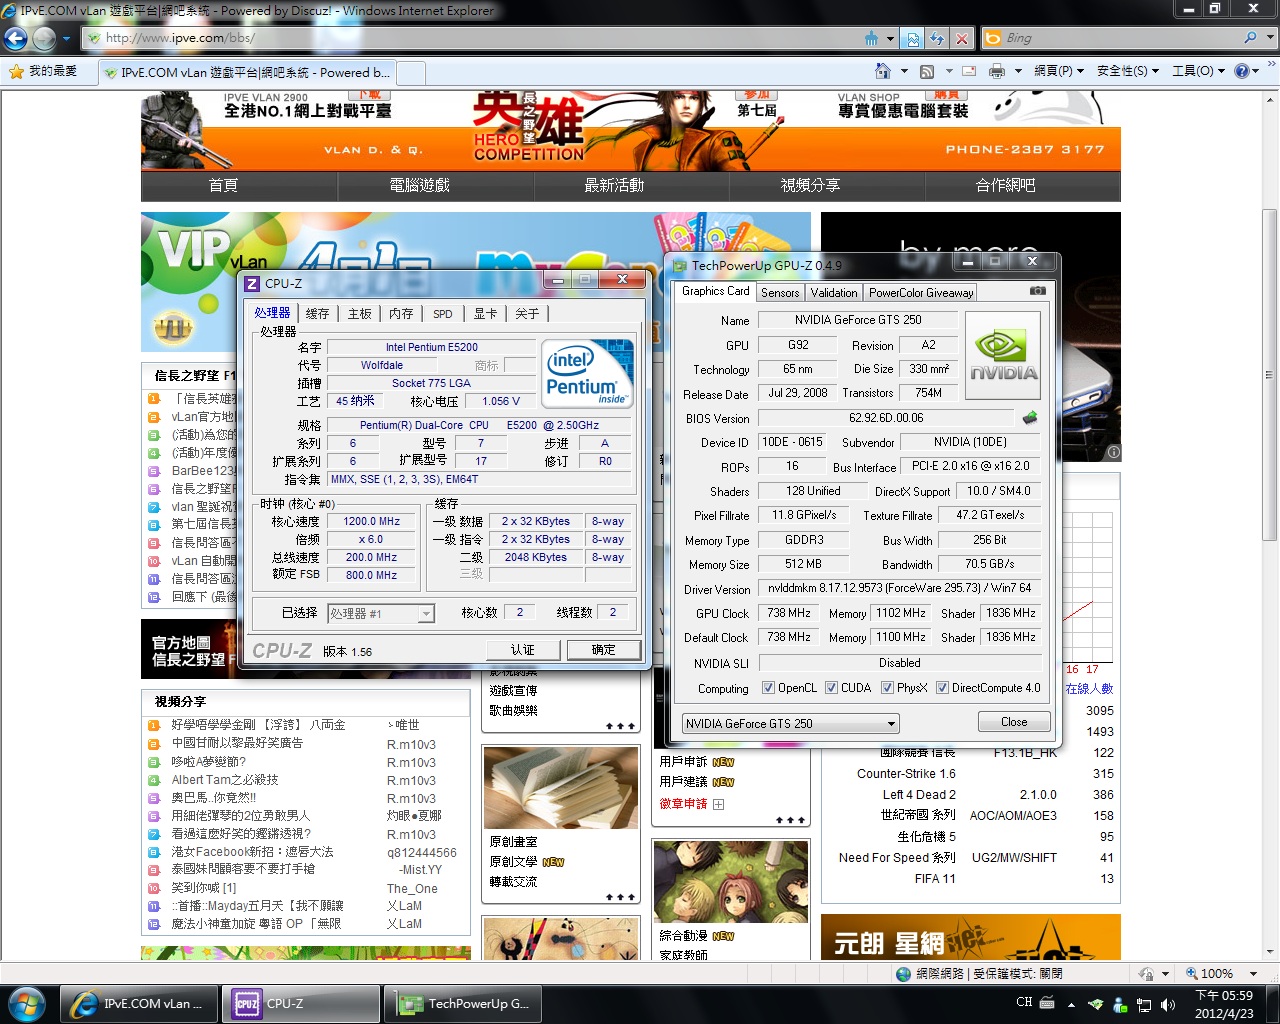Click the refresh icon in IE address bar
This screenshot has width=1280, height=1024.
point(937,38)
